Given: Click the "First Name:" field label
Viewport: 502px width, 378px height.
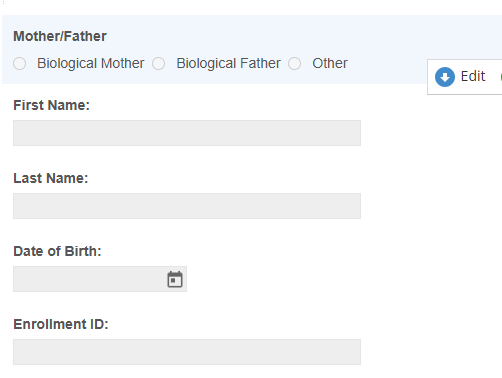Looking at the screenshot, I should 52,105.
